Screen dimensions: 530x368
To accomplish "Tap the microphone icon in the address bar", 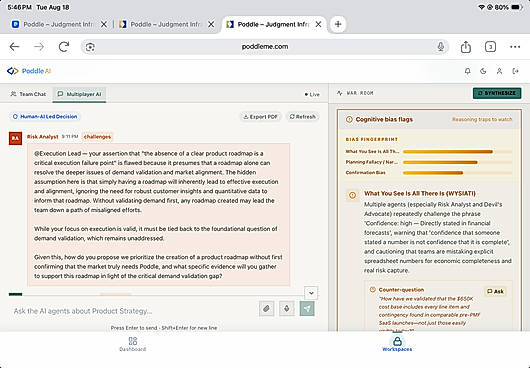I will 440,47.
